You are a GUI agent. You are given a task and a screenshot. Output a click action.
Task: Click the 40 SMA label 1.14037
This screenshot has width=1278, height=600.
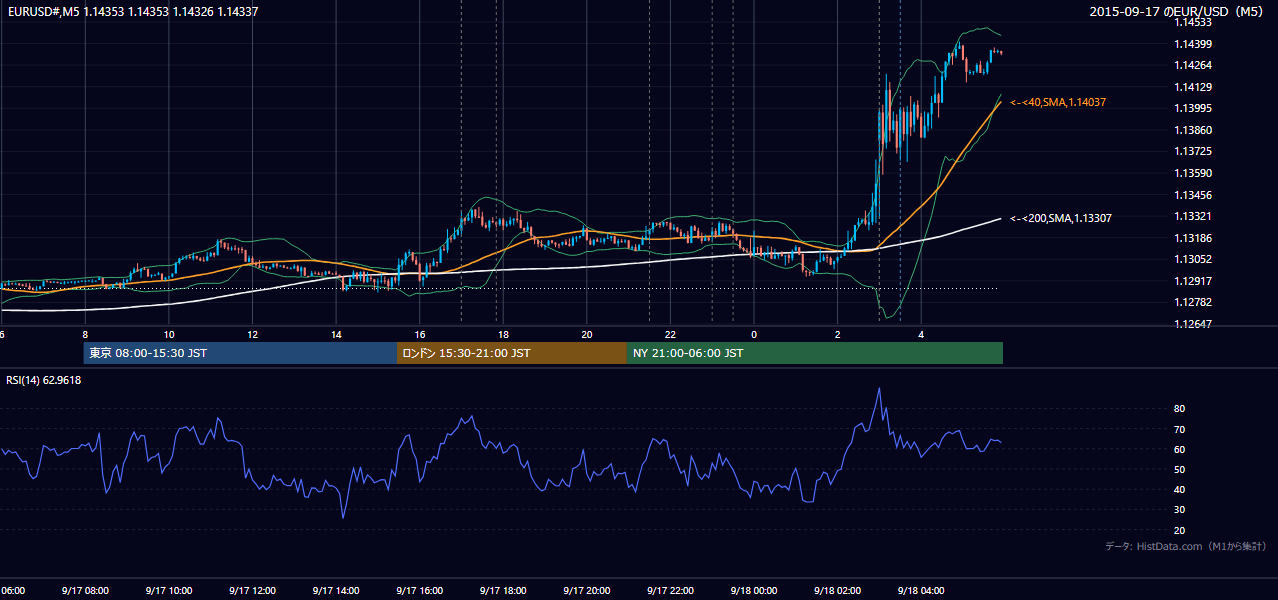click(1058, 102)
